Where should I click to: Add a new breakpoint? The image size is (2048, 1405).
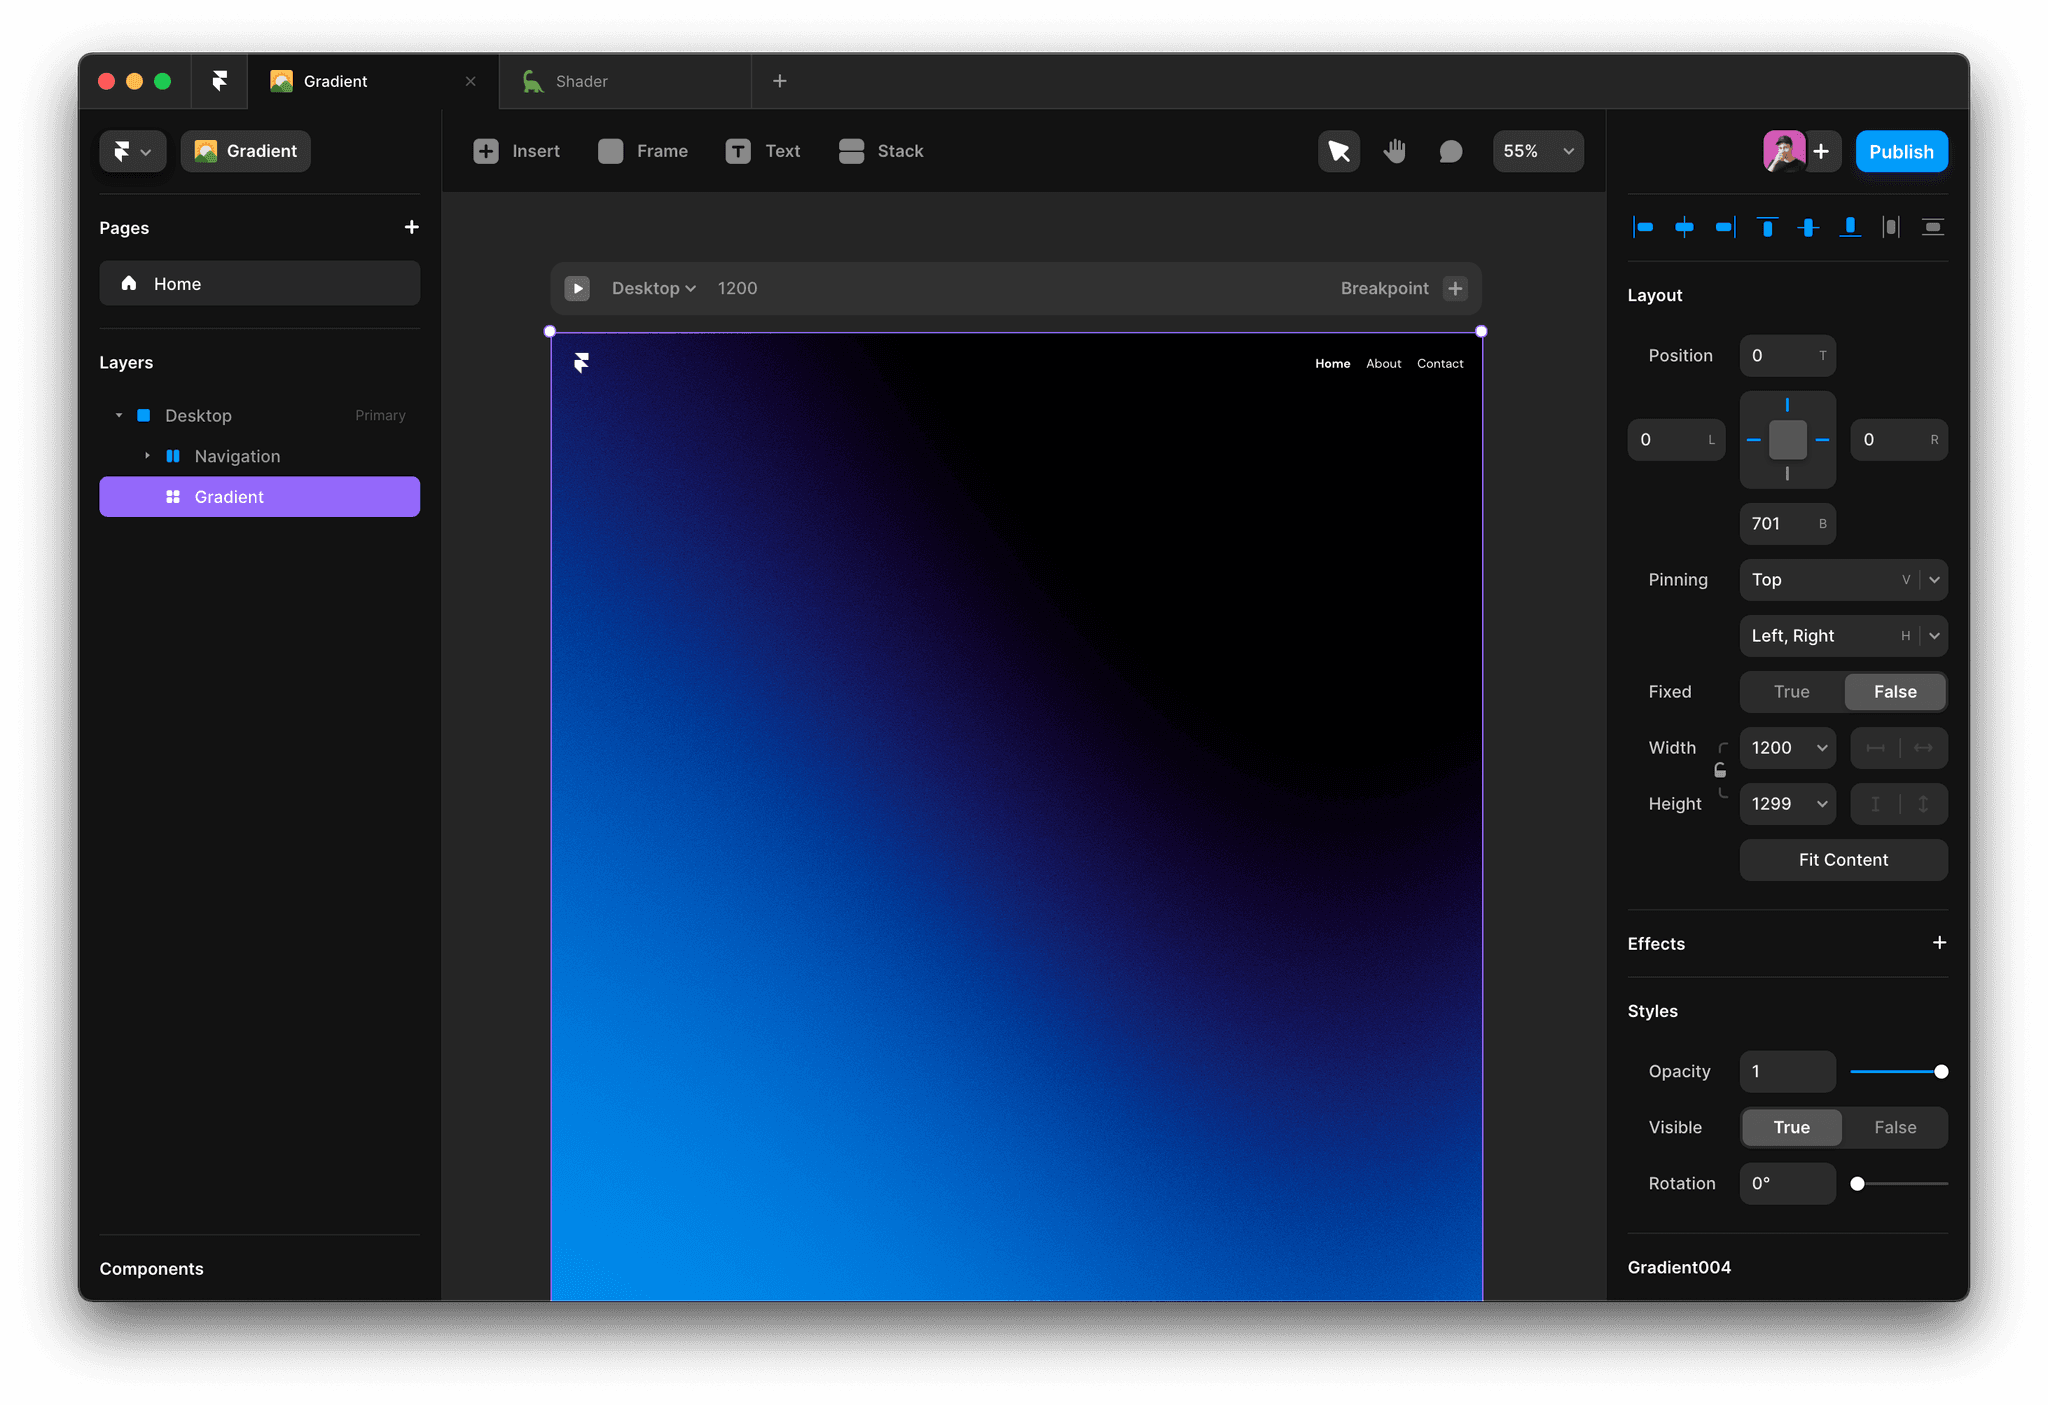coord(1455,288)
